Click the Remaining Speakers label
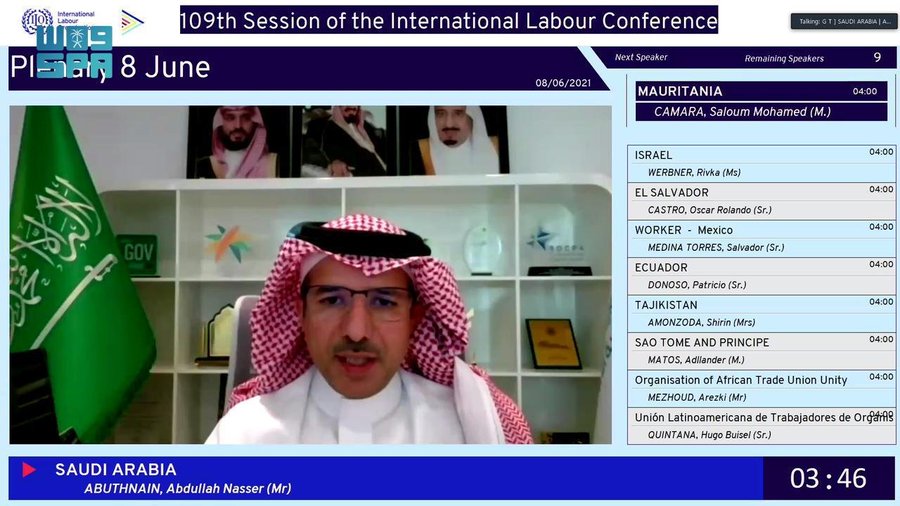This screenshot has height=506, width=900. [784, 59]
